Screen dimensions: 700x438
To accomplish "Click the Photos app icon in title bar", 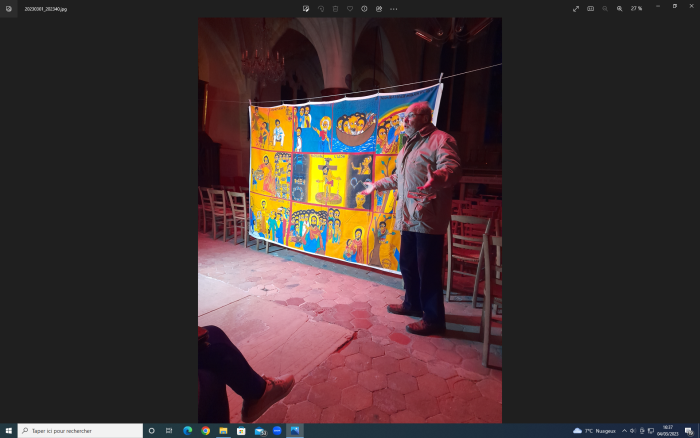I will [x=8, y=8].
